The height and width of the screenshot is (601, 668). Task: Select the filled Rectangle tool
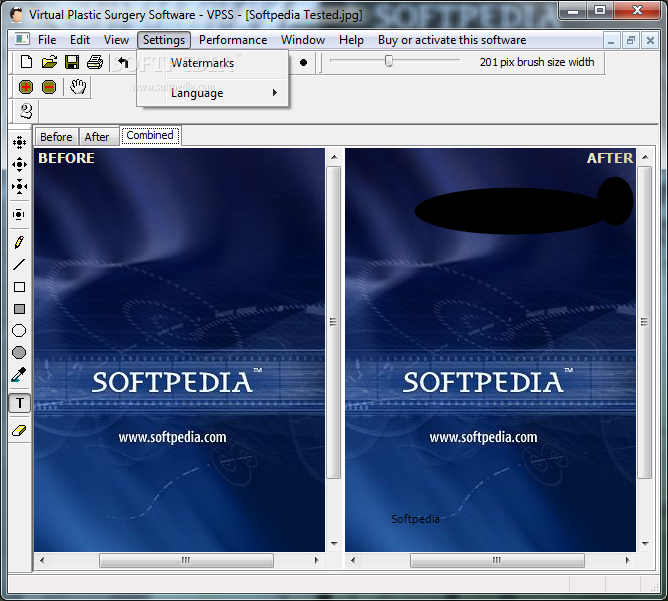19,309
